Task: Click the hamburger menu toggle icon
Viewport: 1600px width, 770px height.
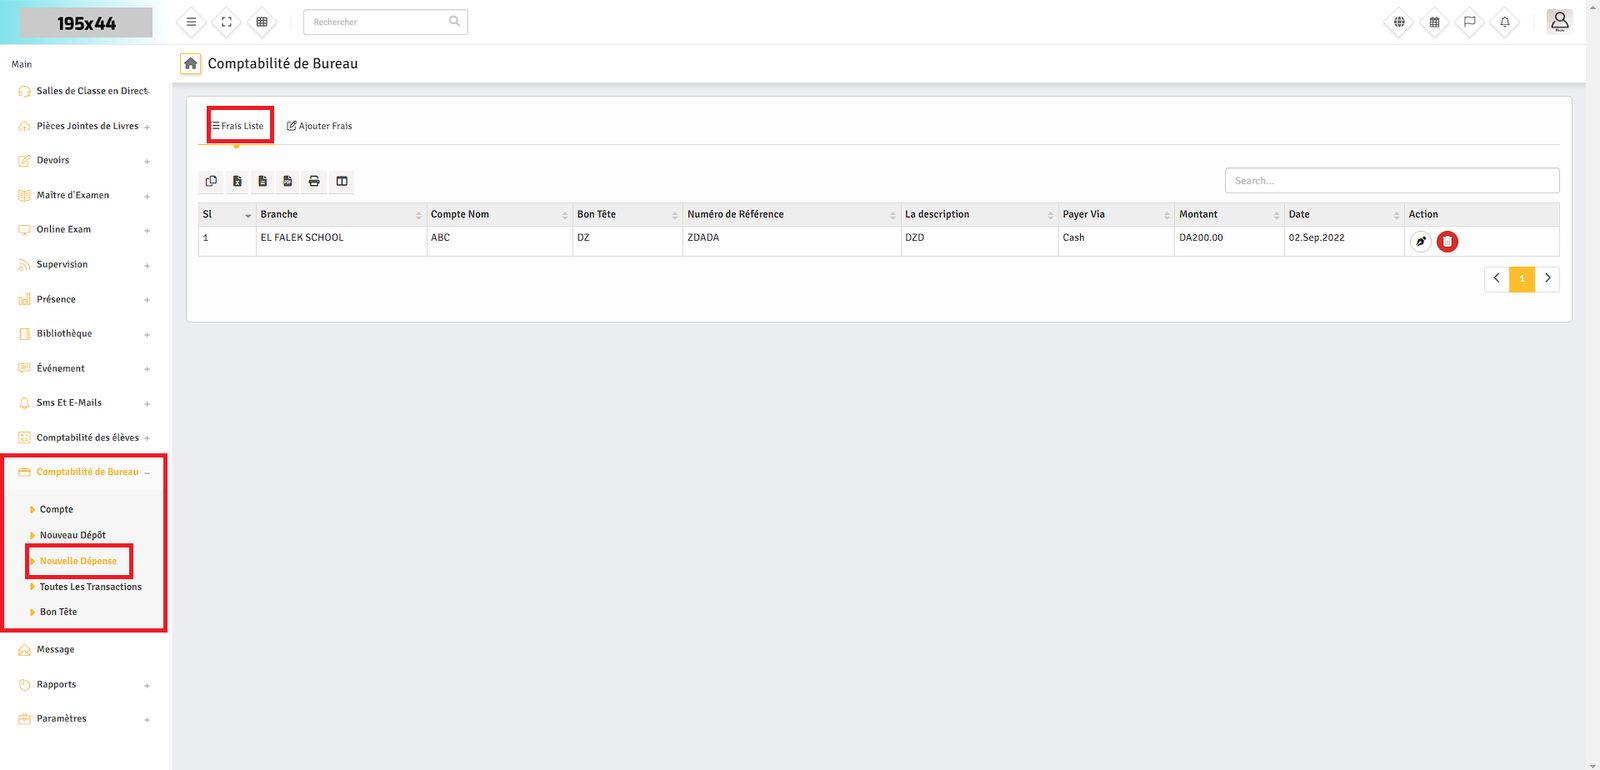Action: tap(191, 22)
